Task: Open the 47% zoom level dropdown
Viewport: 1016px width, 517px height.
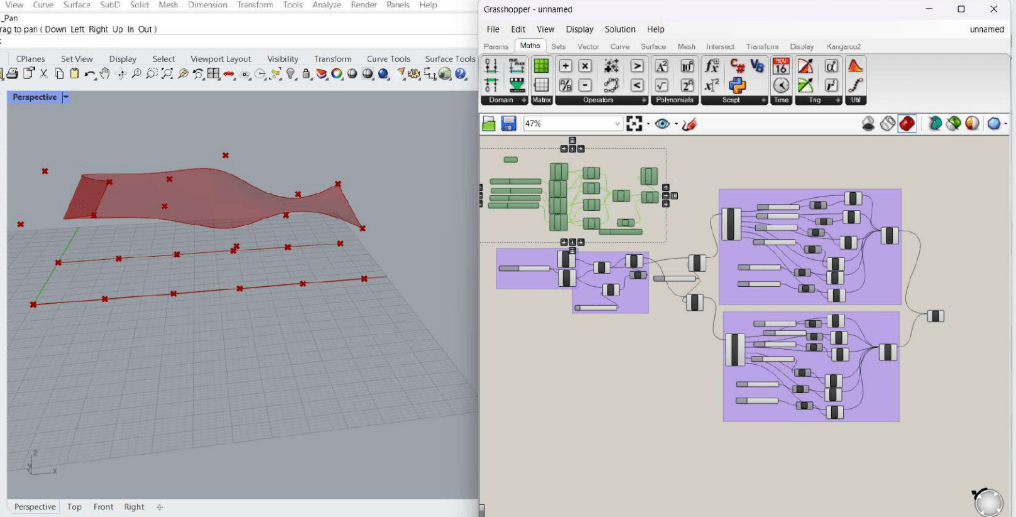Action: click(x=616, y=124)
